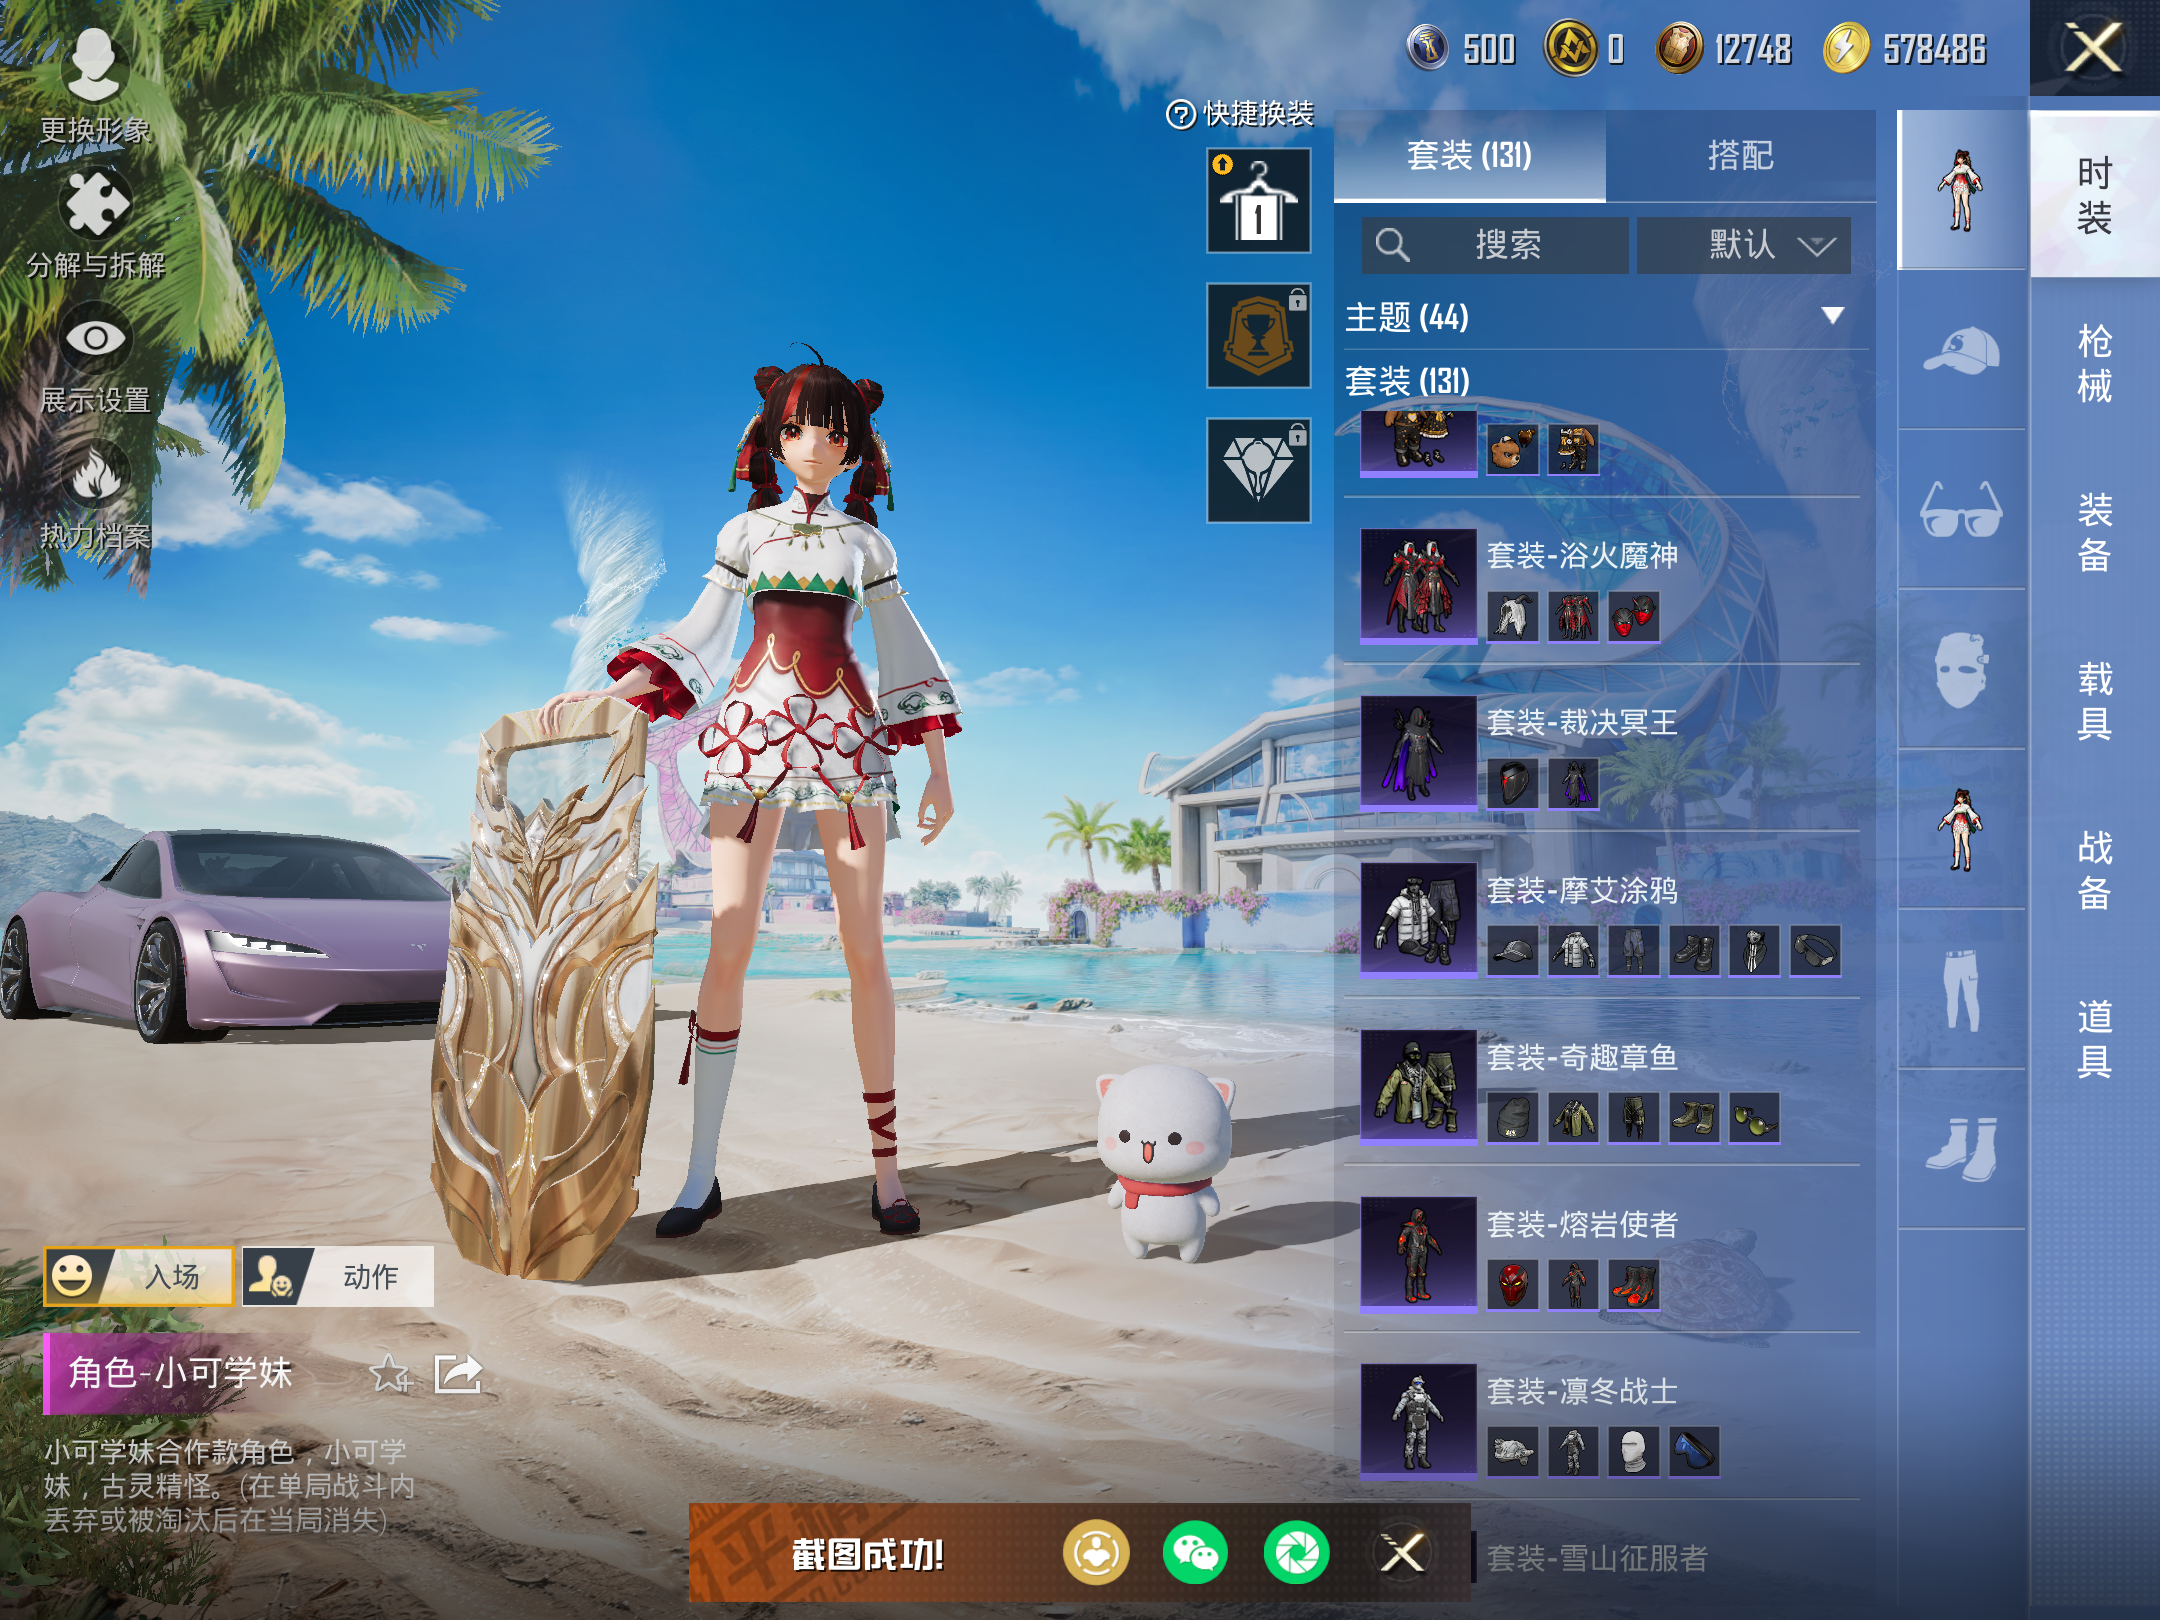Click red helmet item under 套装-熔岩使者
This screenshot has width=2160, height=1620.
(x=1513, y=1284)
